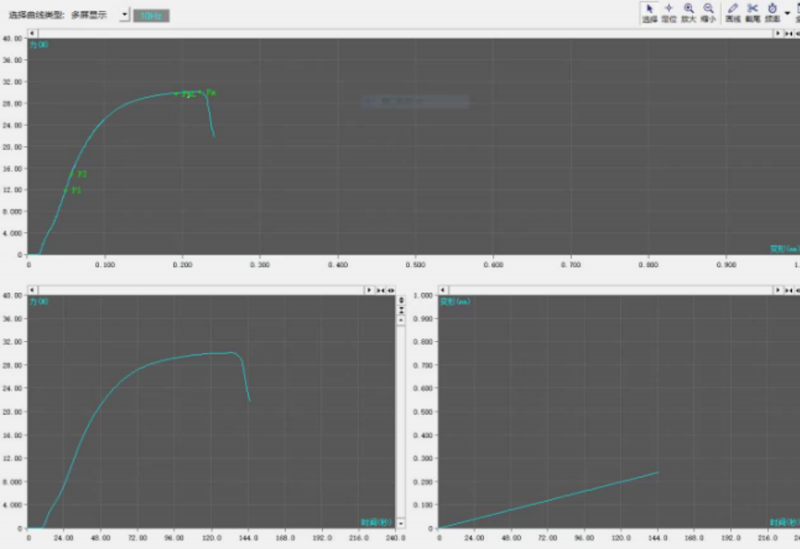
Task: Click left arrow of bottom-right chart scrollbar
Action: point(440,289)
